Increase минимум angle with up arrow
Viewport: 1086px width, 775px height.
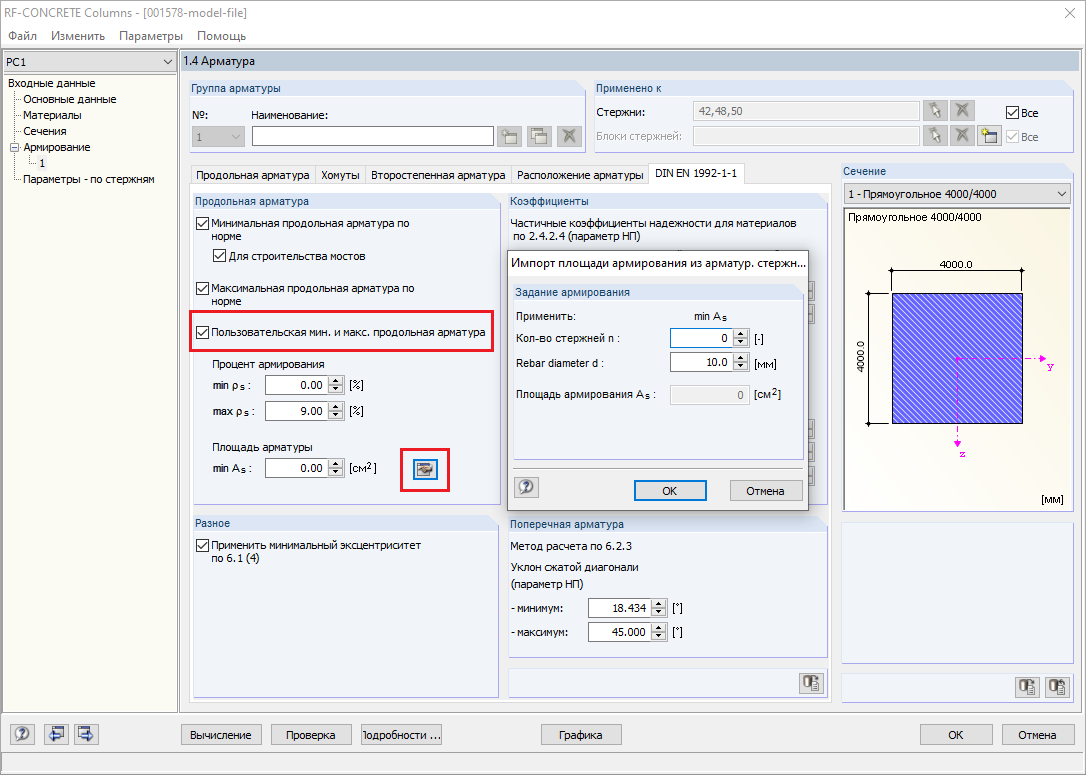(659, 604)
